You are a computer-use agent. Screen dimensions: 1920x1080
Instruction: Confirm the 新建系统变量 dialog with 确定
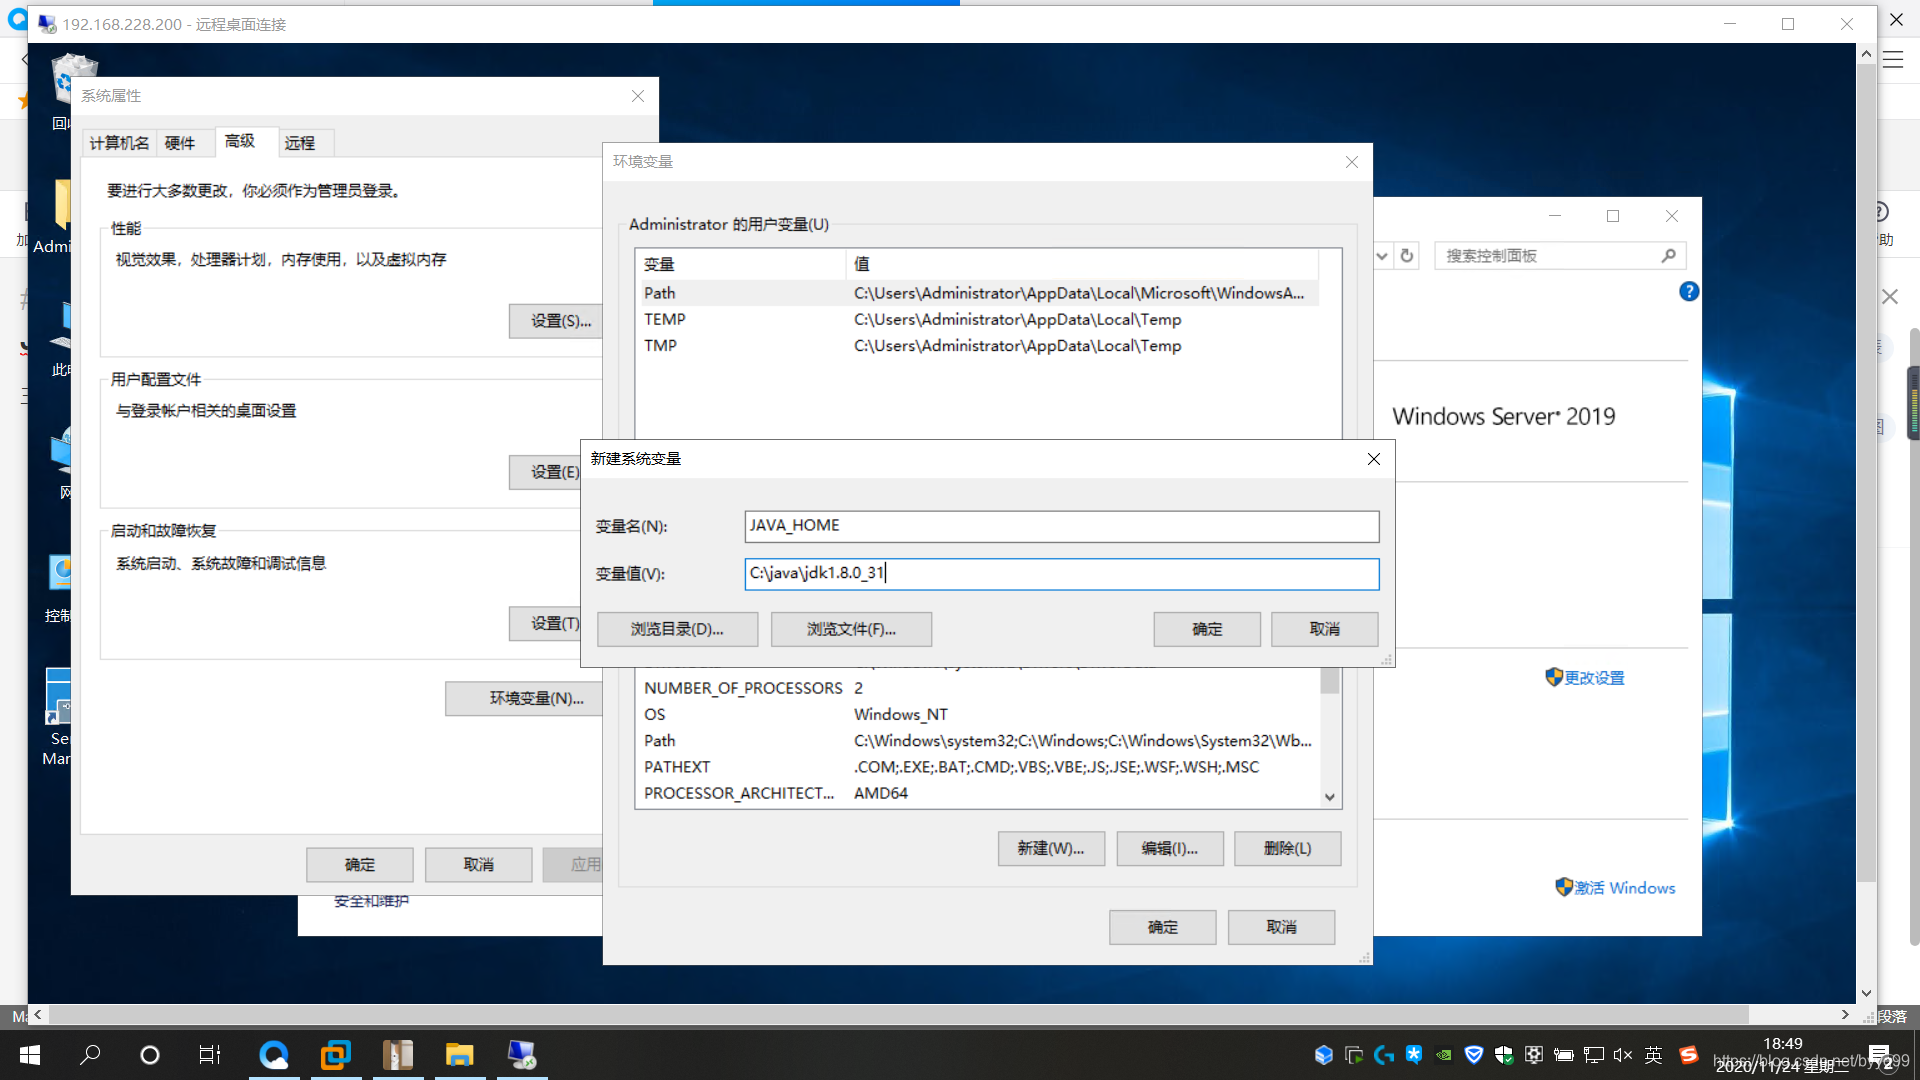[x=1207, y=629]
